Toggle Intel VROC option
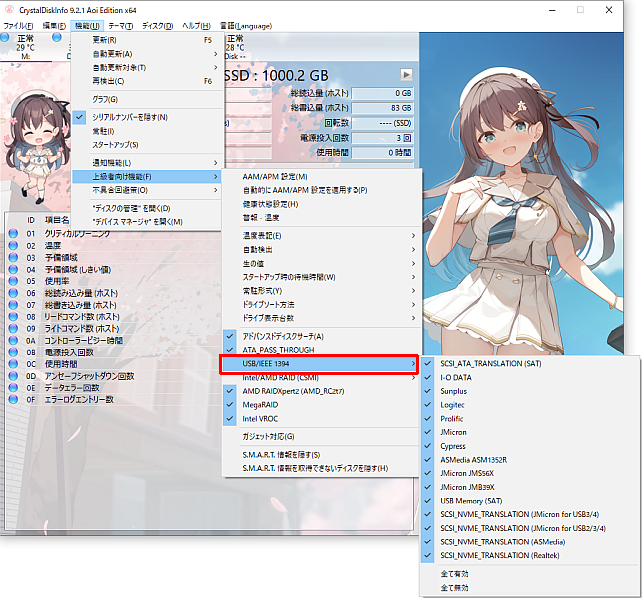Image resolution: width=642 pixels, height=598 pixels. tap(321, 418)
